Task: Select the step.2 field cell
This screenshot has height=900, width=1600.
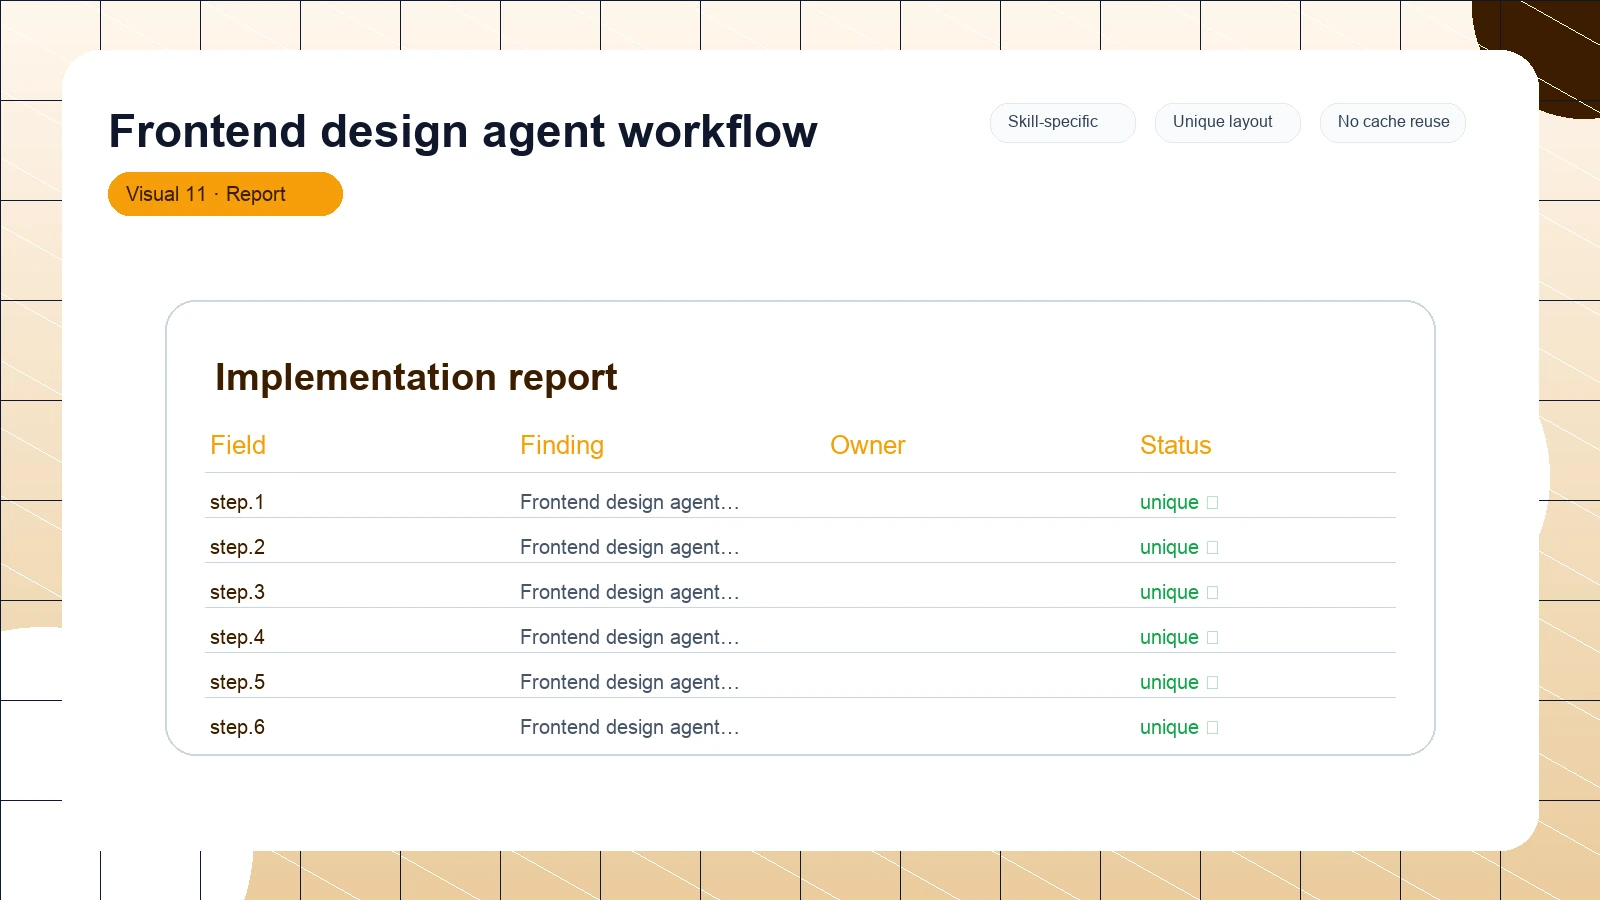Action: click(237, 547)
